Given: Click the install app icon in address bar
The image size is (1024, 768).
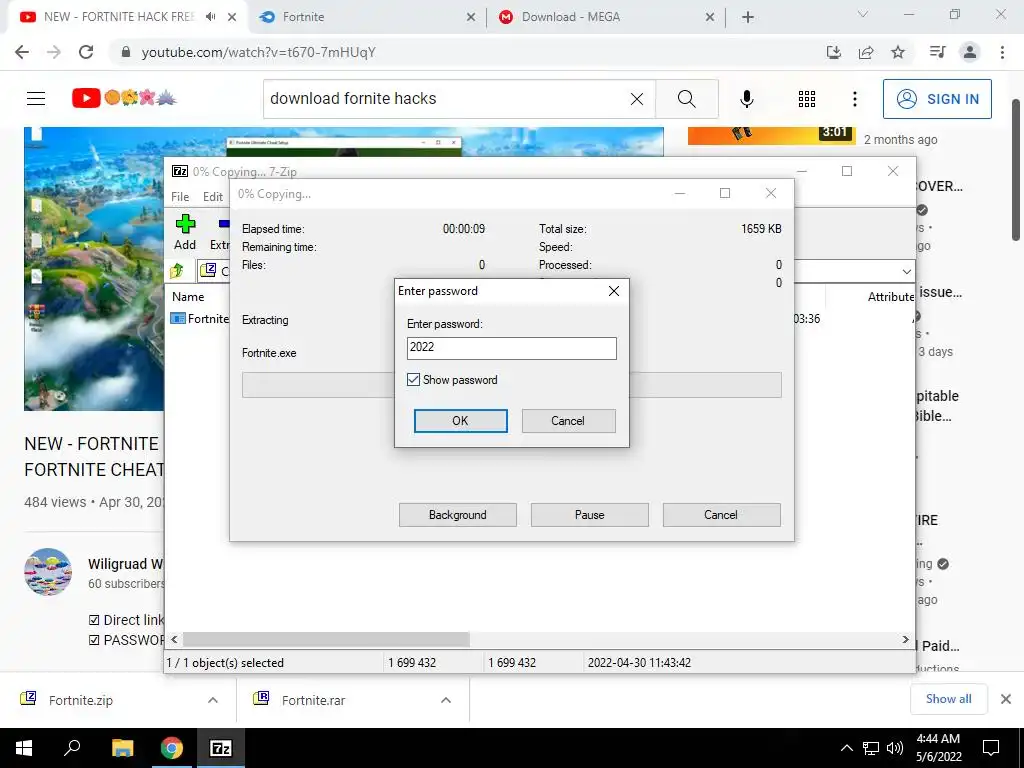Looking at the screenshot, I should coord(834,52).
